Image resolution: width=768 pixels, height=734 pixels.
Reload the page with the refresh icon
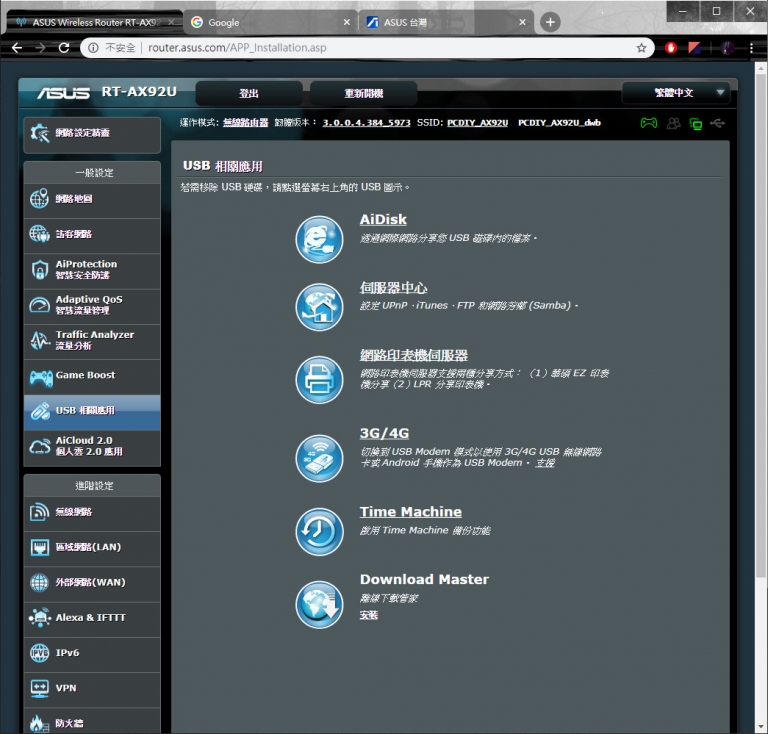[x=64, y=47]
